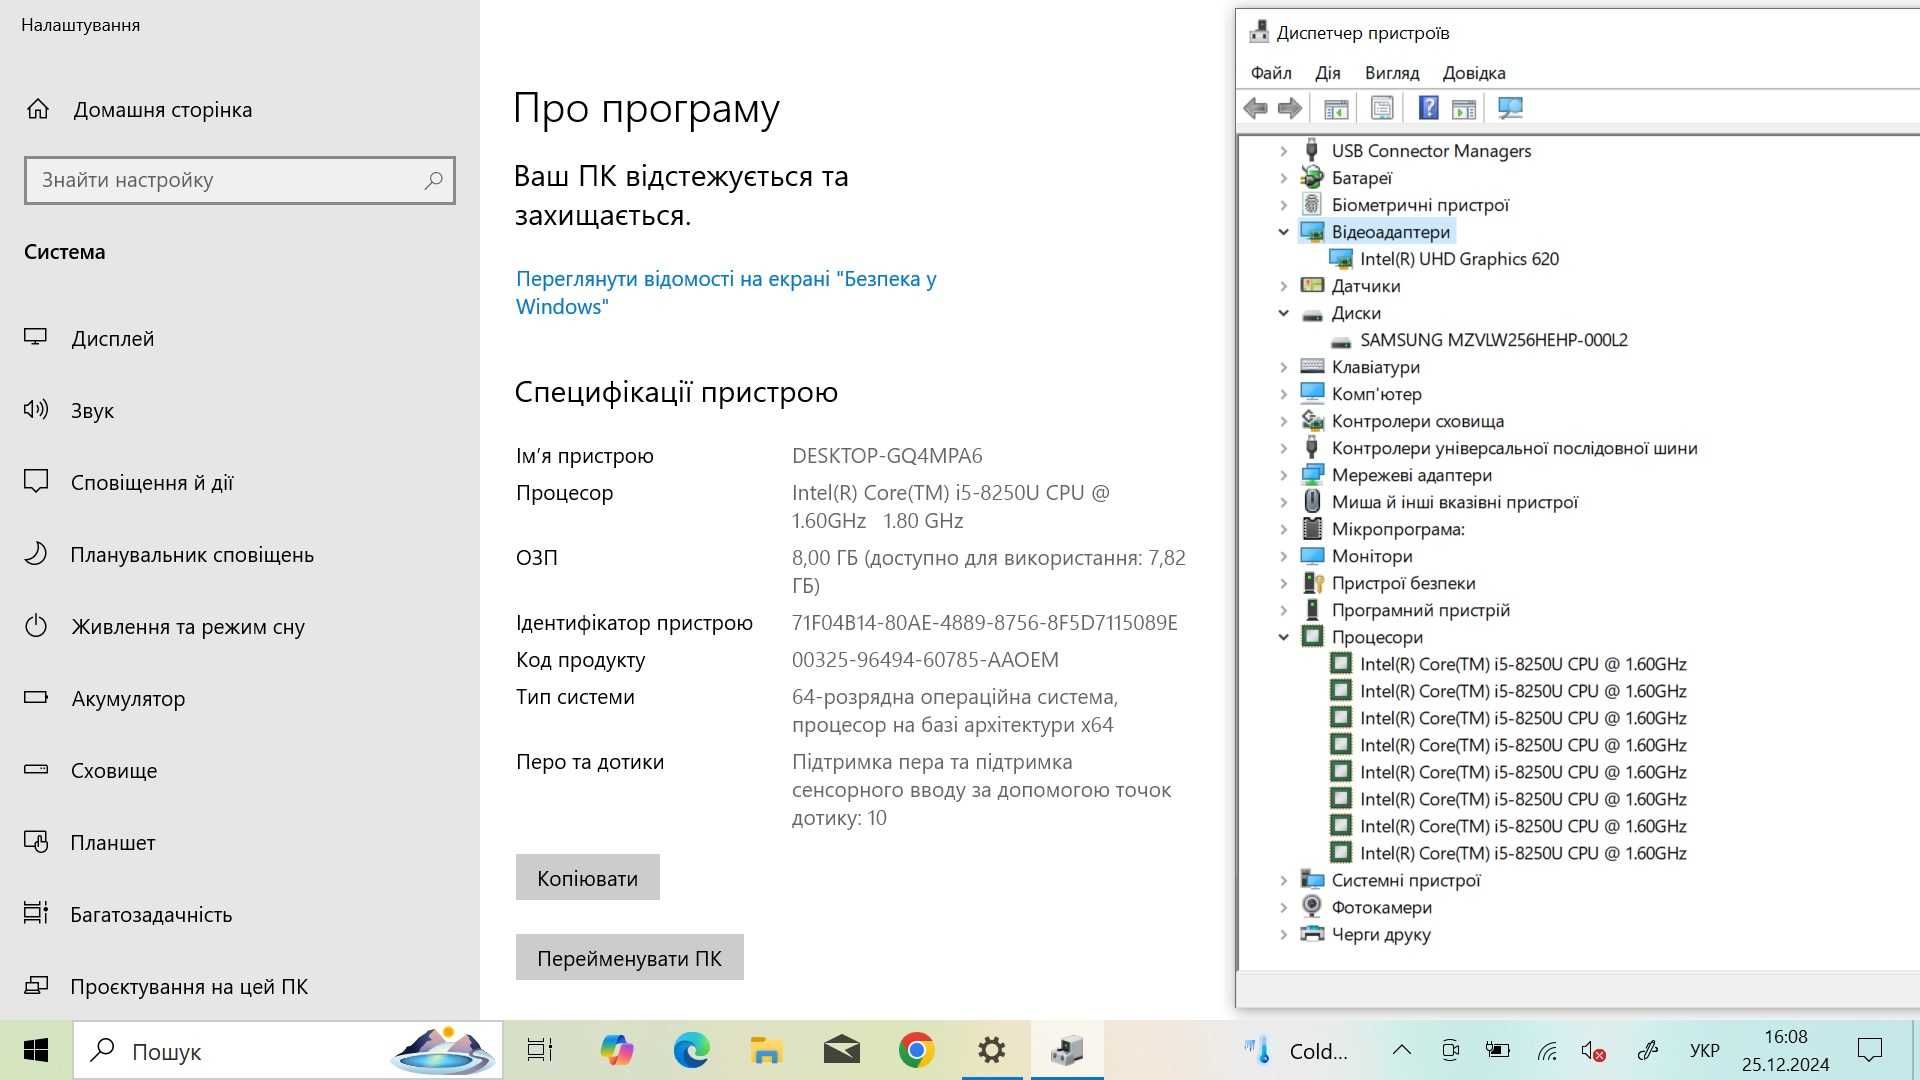
Task: Open Домашня сторінка home icon in Settings
Action: coord(38,109)
